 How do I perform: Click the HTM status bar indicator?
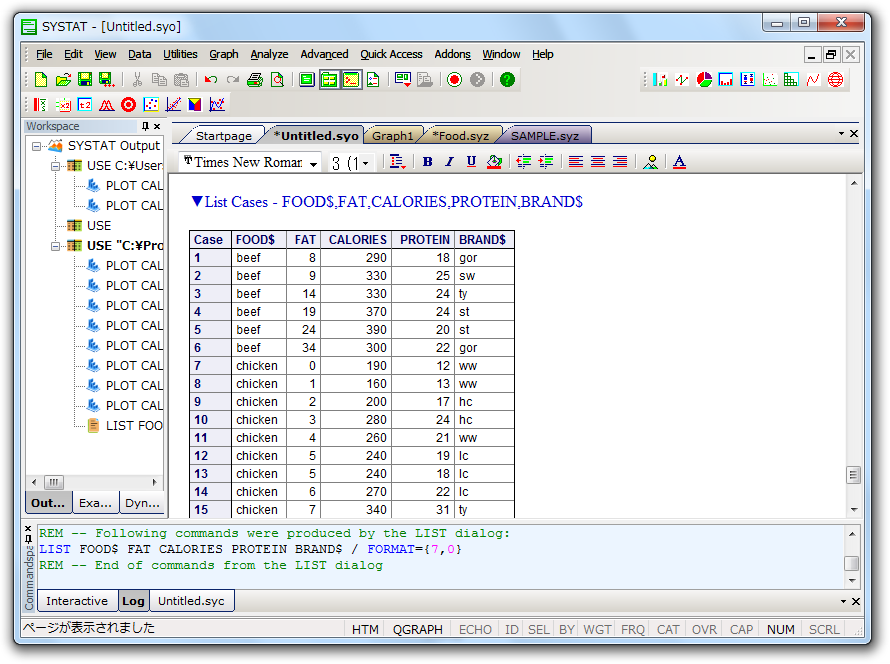tap(365, 629)
